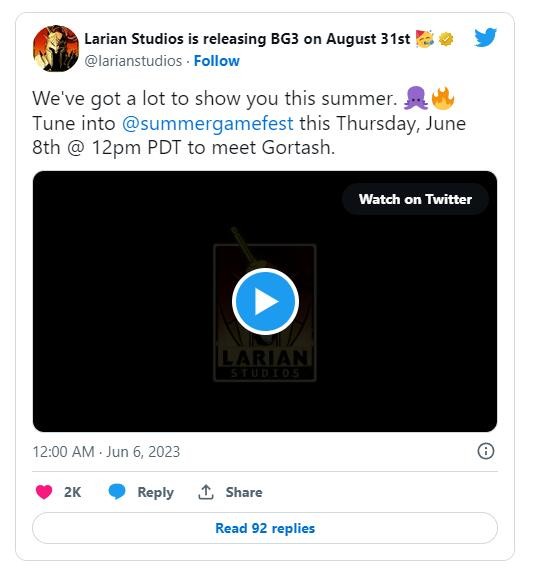Click the Larian Studios display name
The width and height of the screenshot is (533, 577).
coord(247,39)
